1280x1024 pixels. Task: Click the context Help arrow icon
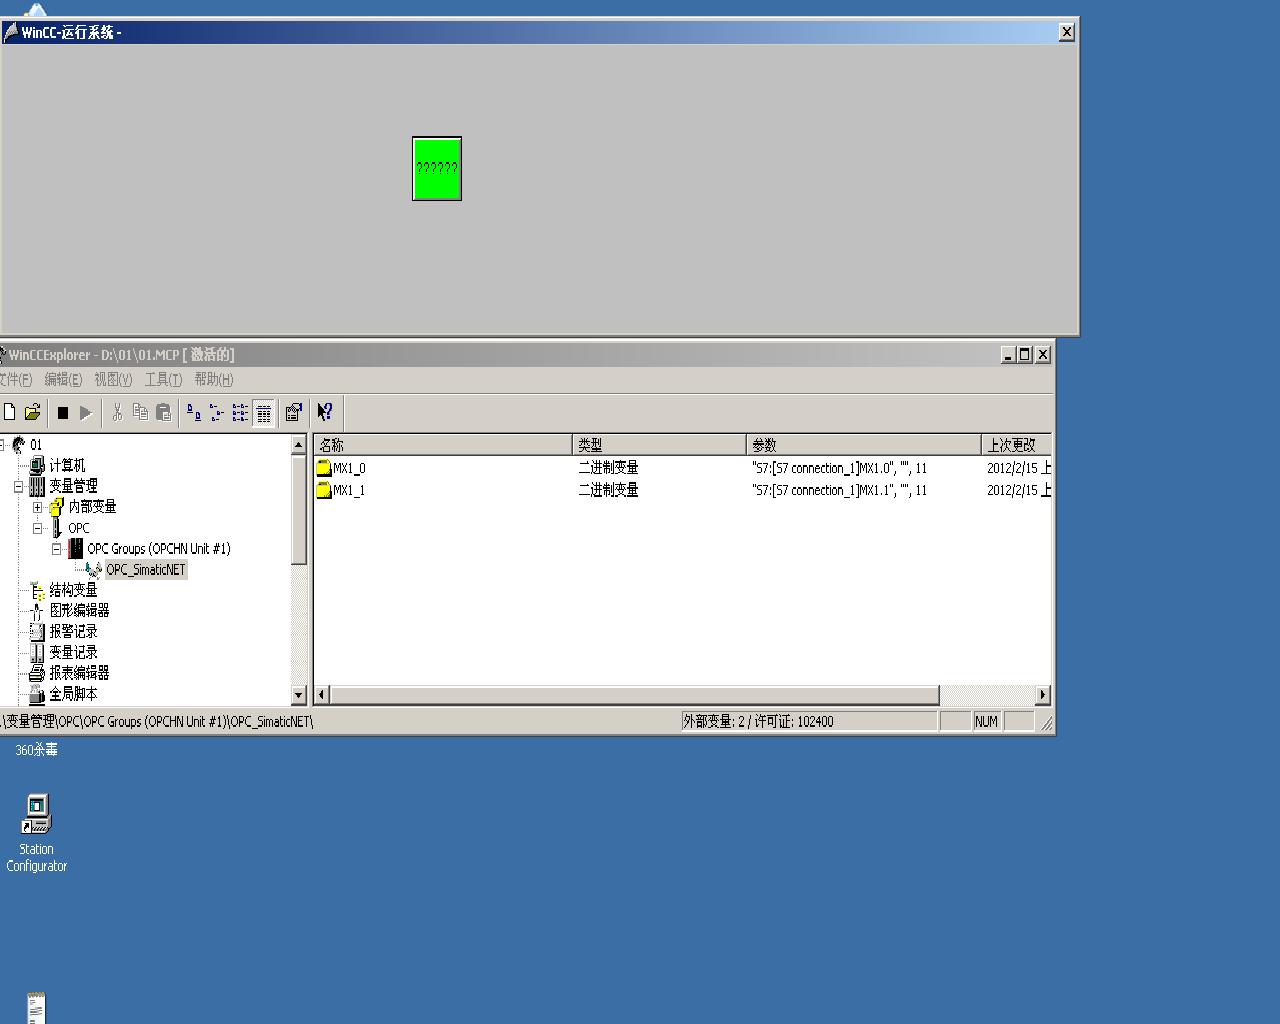(324, 412)
